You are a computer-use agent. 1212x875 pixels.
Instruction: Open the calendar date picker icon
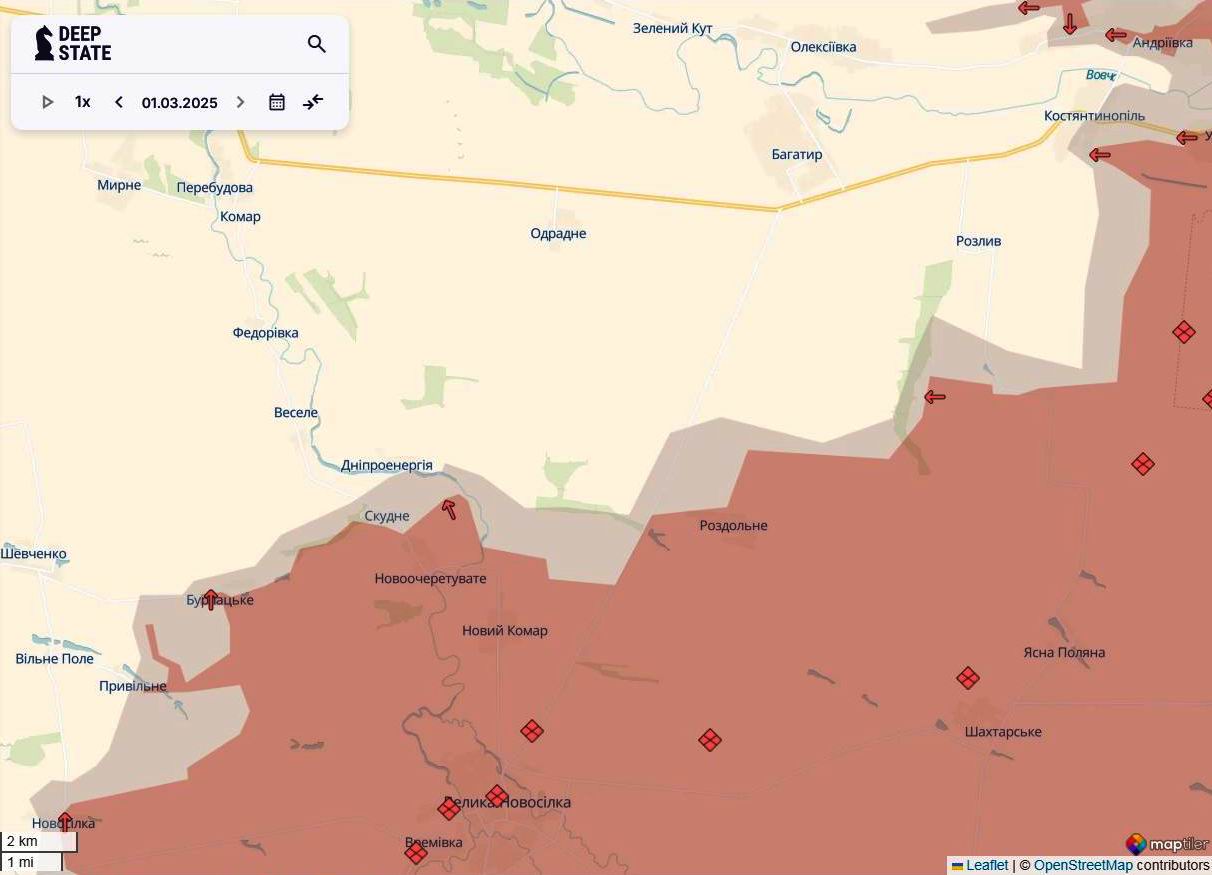(277, 101)
